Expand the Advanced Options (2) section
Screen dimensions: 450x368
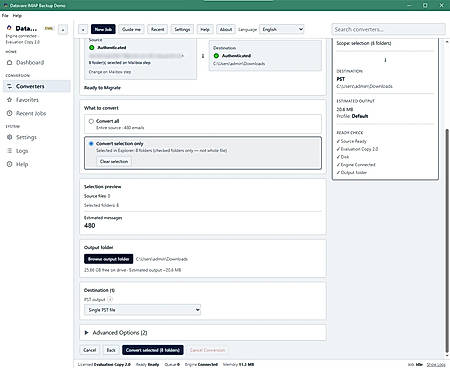click(x=203, y=332)
